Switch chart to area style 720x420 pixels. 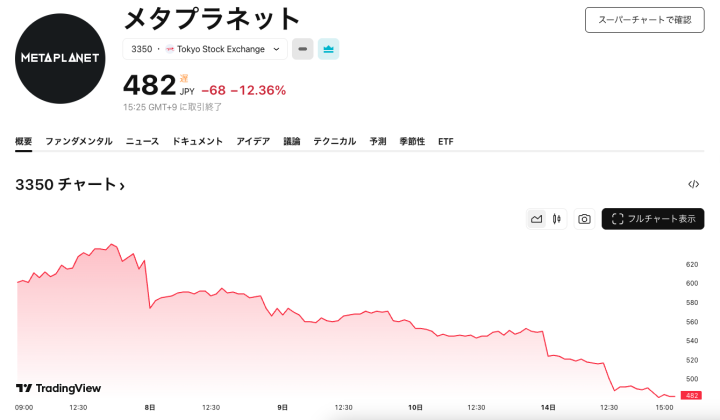[x=537, y=219]
